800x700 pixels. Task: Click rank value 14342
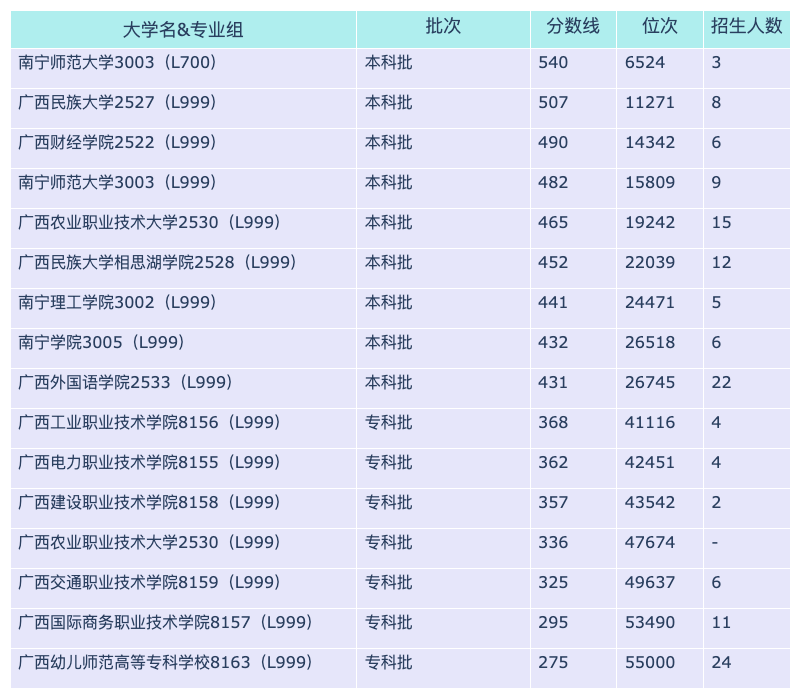(650, 142)
